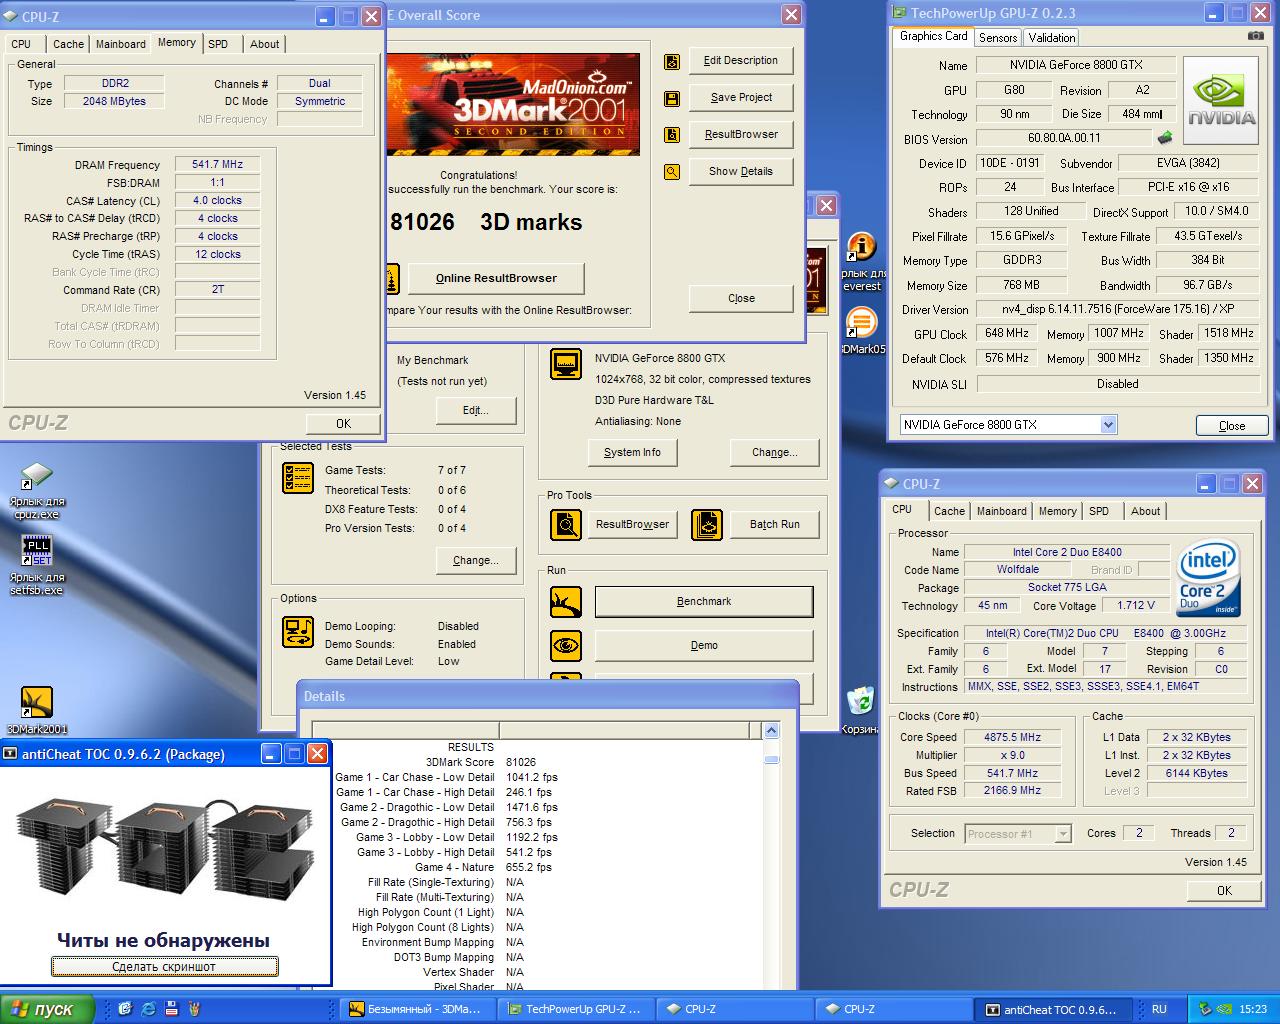Click the Windows пуск start button
Viewport: 1280px width, 1024px height.
(x=47, y=1009)
